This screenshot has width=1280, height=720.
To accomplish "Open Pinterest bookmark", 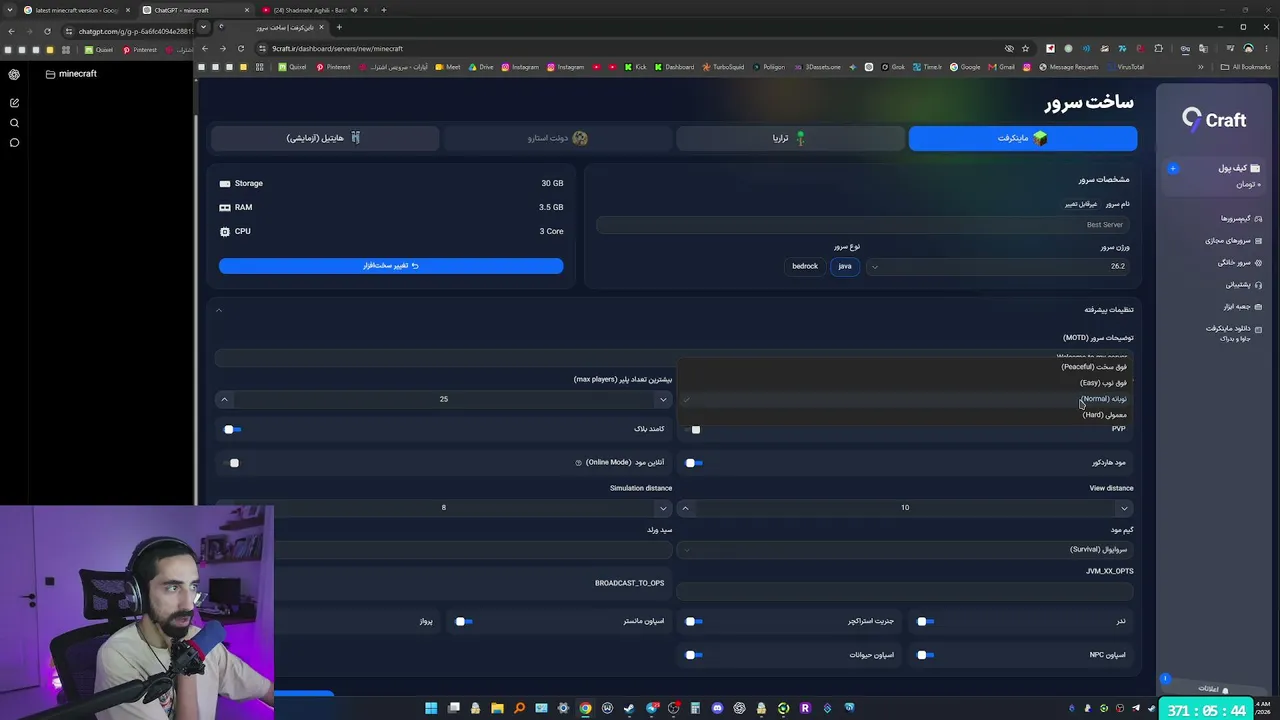I will [x=333, y=67].
